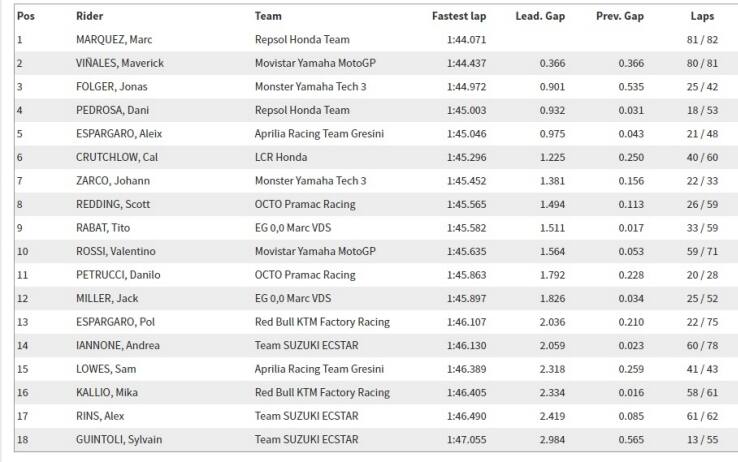Select the Fastest lap column header
738x462 pixels.
point(459,17)
